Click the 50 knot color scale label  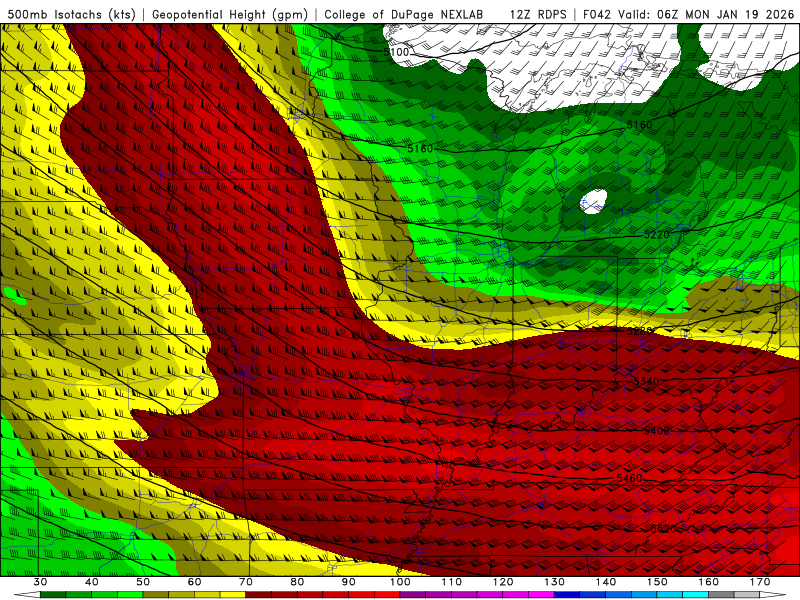[143, 582]
